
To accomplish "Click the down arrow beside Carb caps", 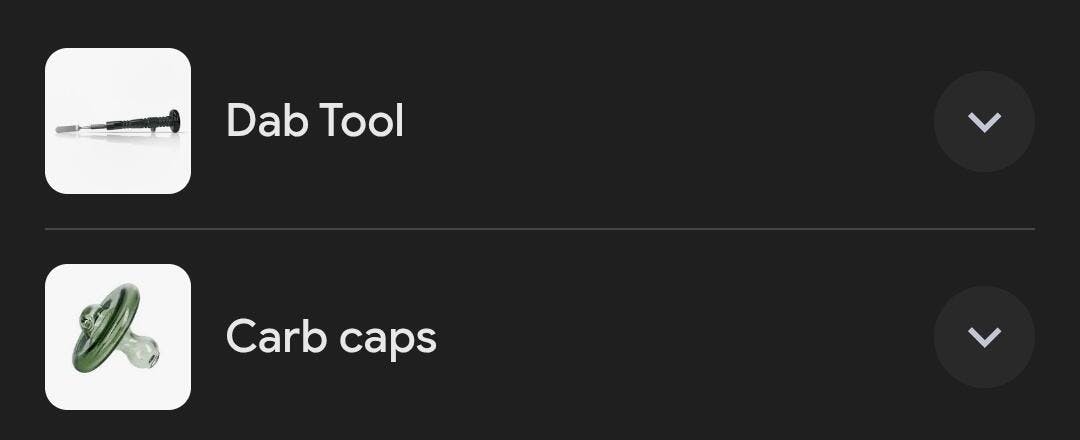I will tap(984, 337).
